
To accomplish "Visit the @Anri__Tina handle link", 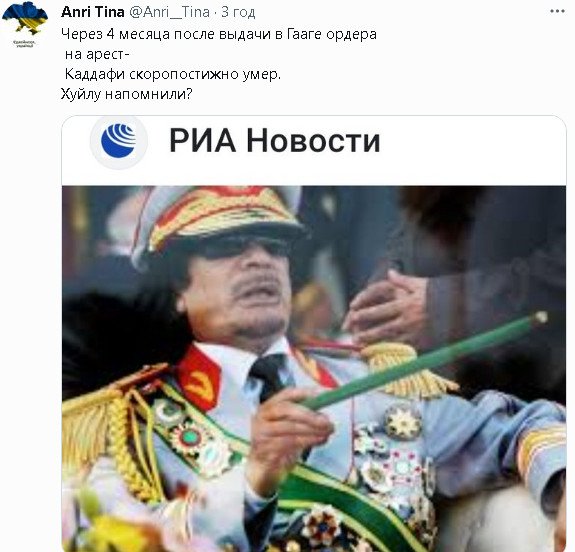I will tap(169, 12).
